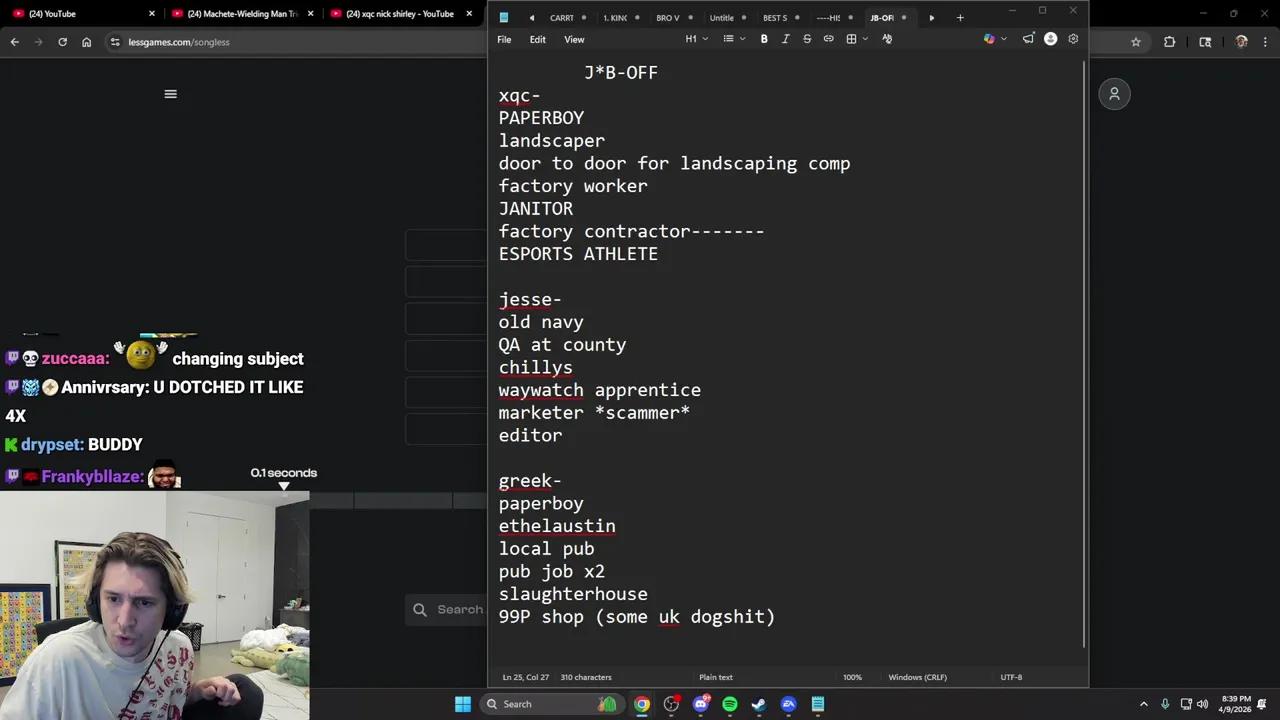Click the Songless song search field
Viewport: 1280px width, 720px height.
tap(446, 609)
